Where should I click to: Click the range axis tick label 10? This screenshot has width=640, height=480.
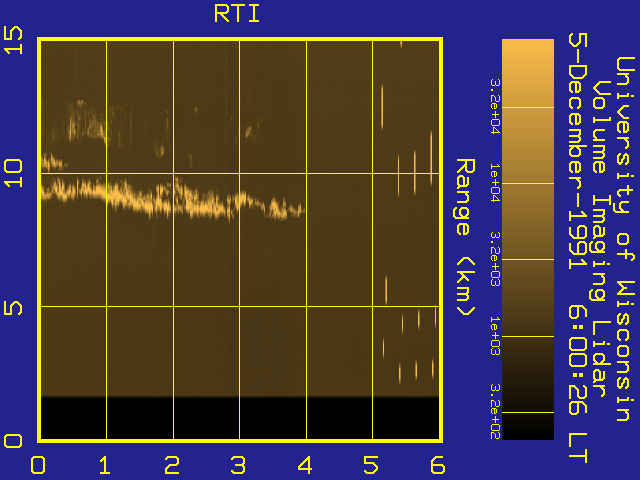click(13, 173)
